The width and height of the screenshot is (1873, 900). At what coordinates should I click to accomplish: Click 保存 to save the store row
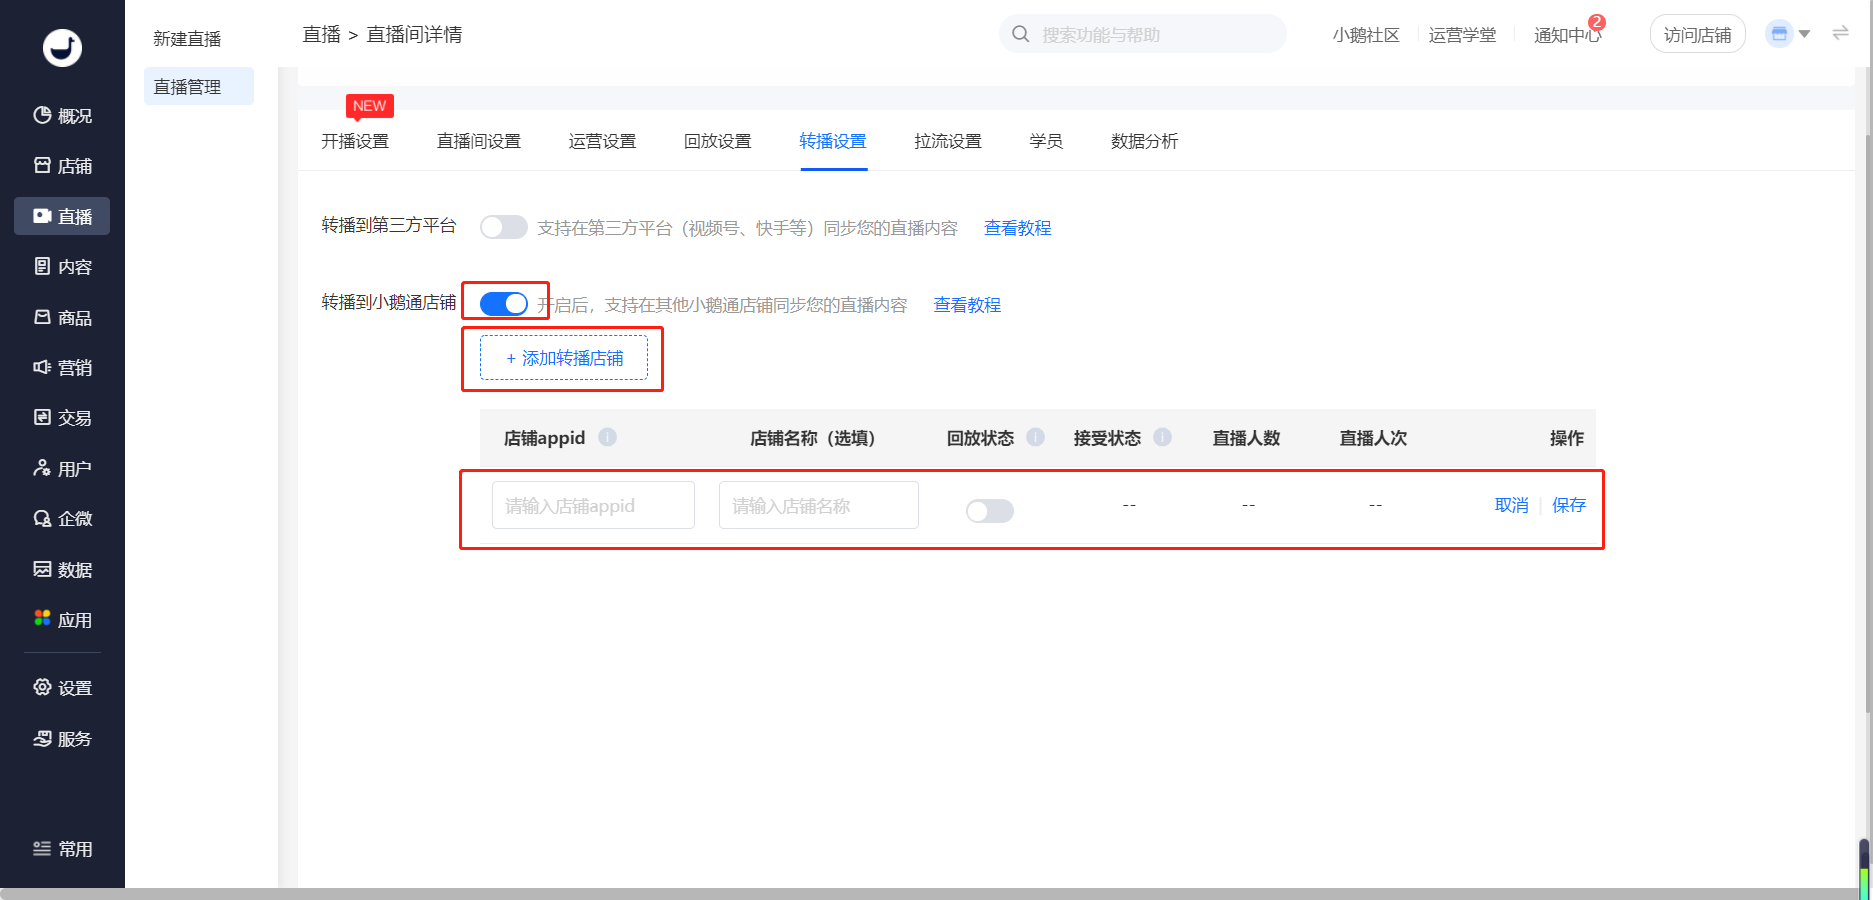(1568, 505)
